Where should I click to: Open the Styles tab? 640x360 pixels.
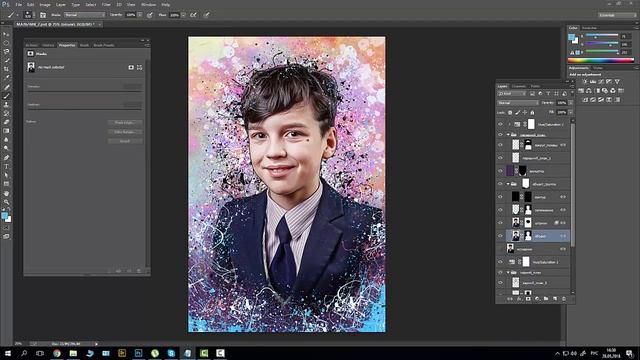click(598, 68)
